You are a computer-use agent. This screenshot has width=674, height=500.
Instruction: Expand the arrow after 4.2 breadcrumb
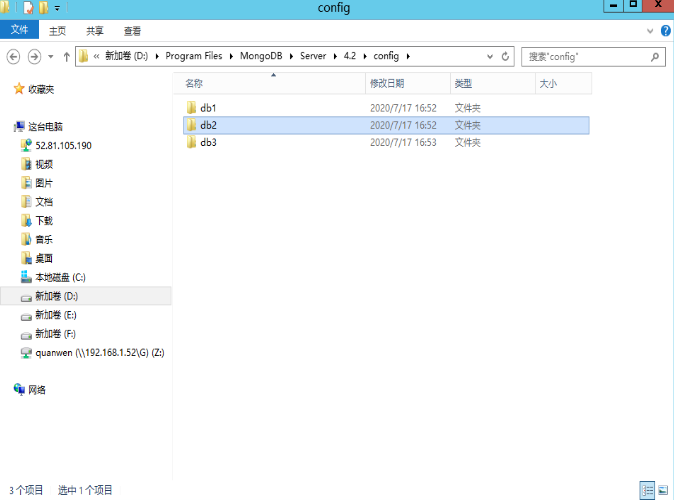coord(365,56)
